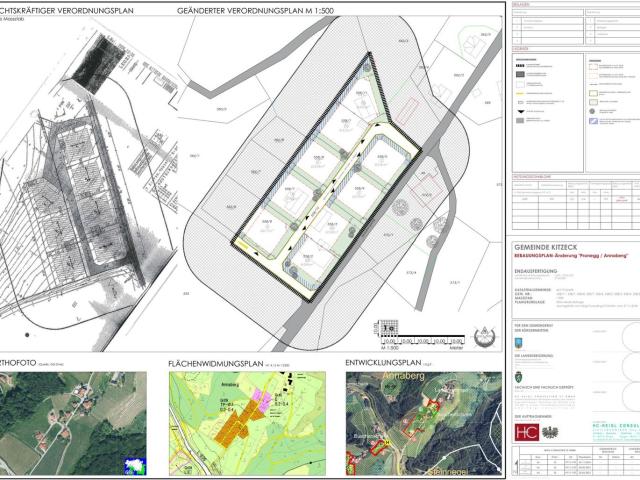The height and width of the screenshot is (480, 640).
Task: Open the Entwicklungsplan satellite map
Action: click(424, 424)
